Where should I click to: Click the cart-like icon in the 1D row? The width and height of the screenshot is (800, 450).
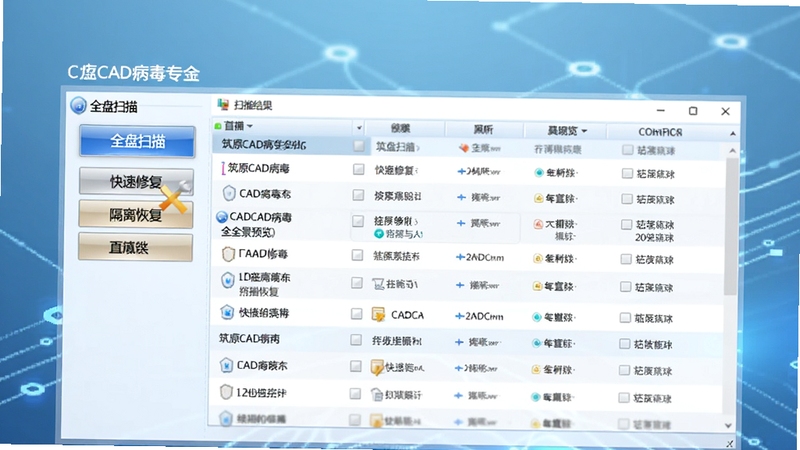pos(378,284)
